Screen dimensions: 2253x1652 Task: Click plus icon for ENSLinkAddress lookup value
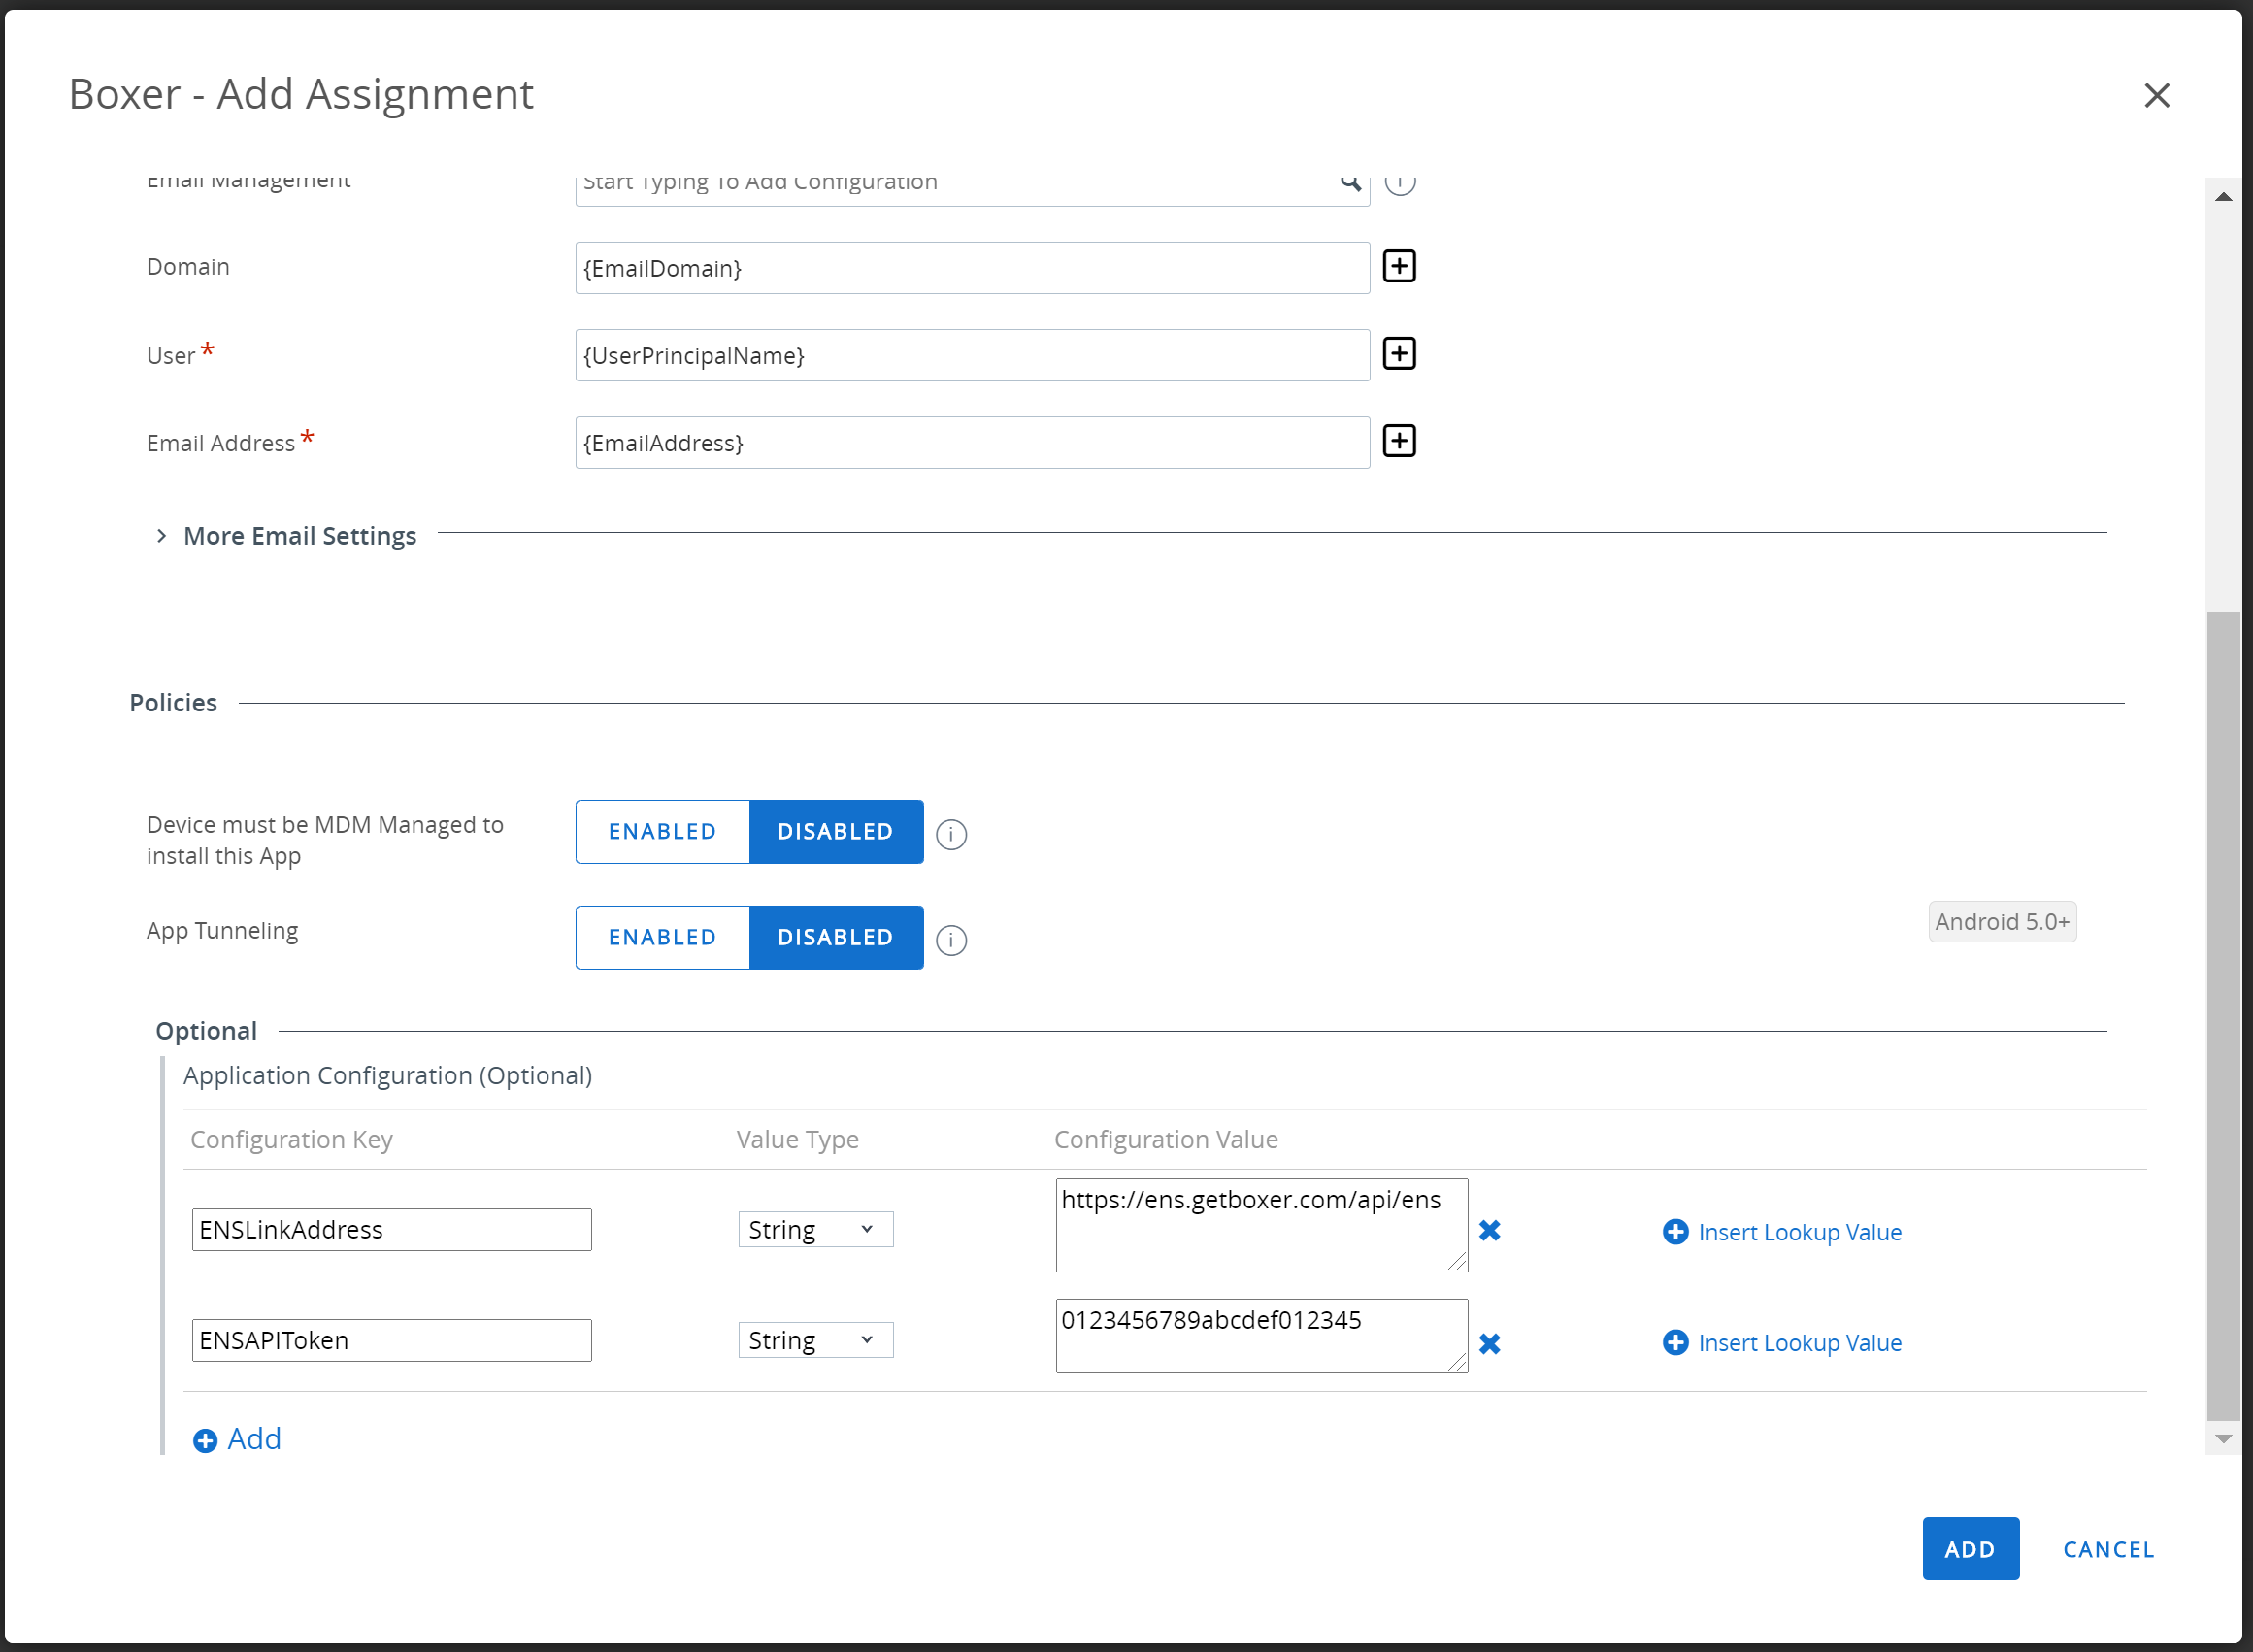pyautogui.click(x=1675, y=1231)
